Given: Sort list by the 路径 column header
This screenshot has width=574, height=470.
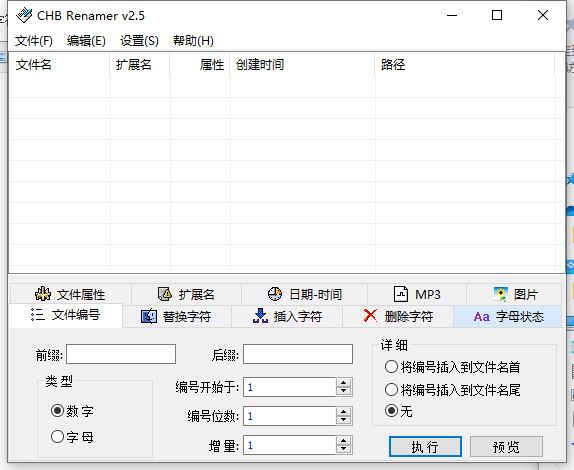Looking at the screenshot, I should pyautogui.click(x=465, y=65).
